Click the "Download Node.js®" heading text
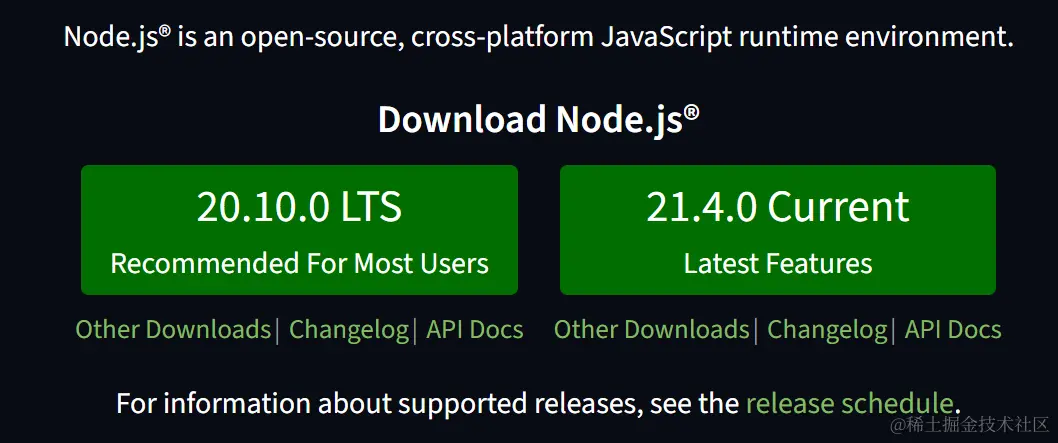The image size is (1058, 443). point(538,119)
